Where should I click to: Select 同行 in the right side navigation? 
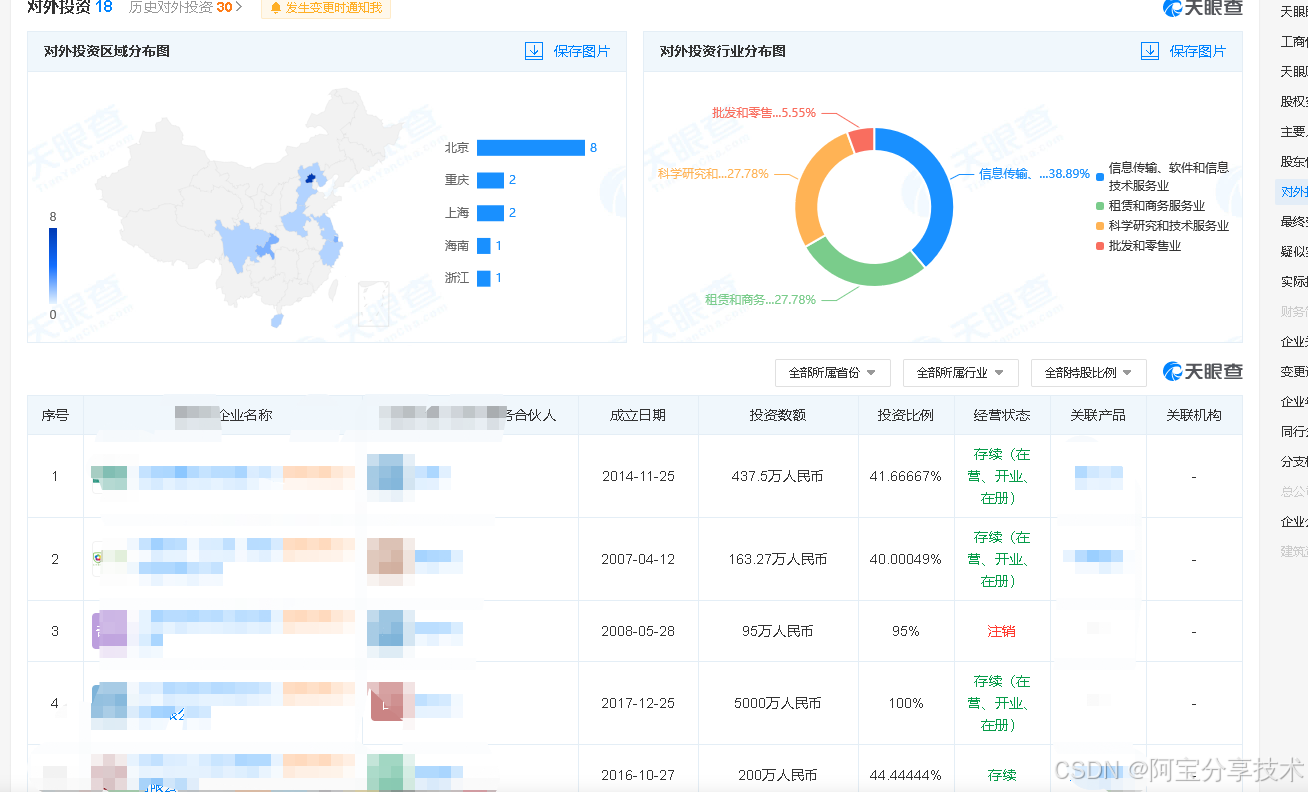click(x=1294, y=432)
